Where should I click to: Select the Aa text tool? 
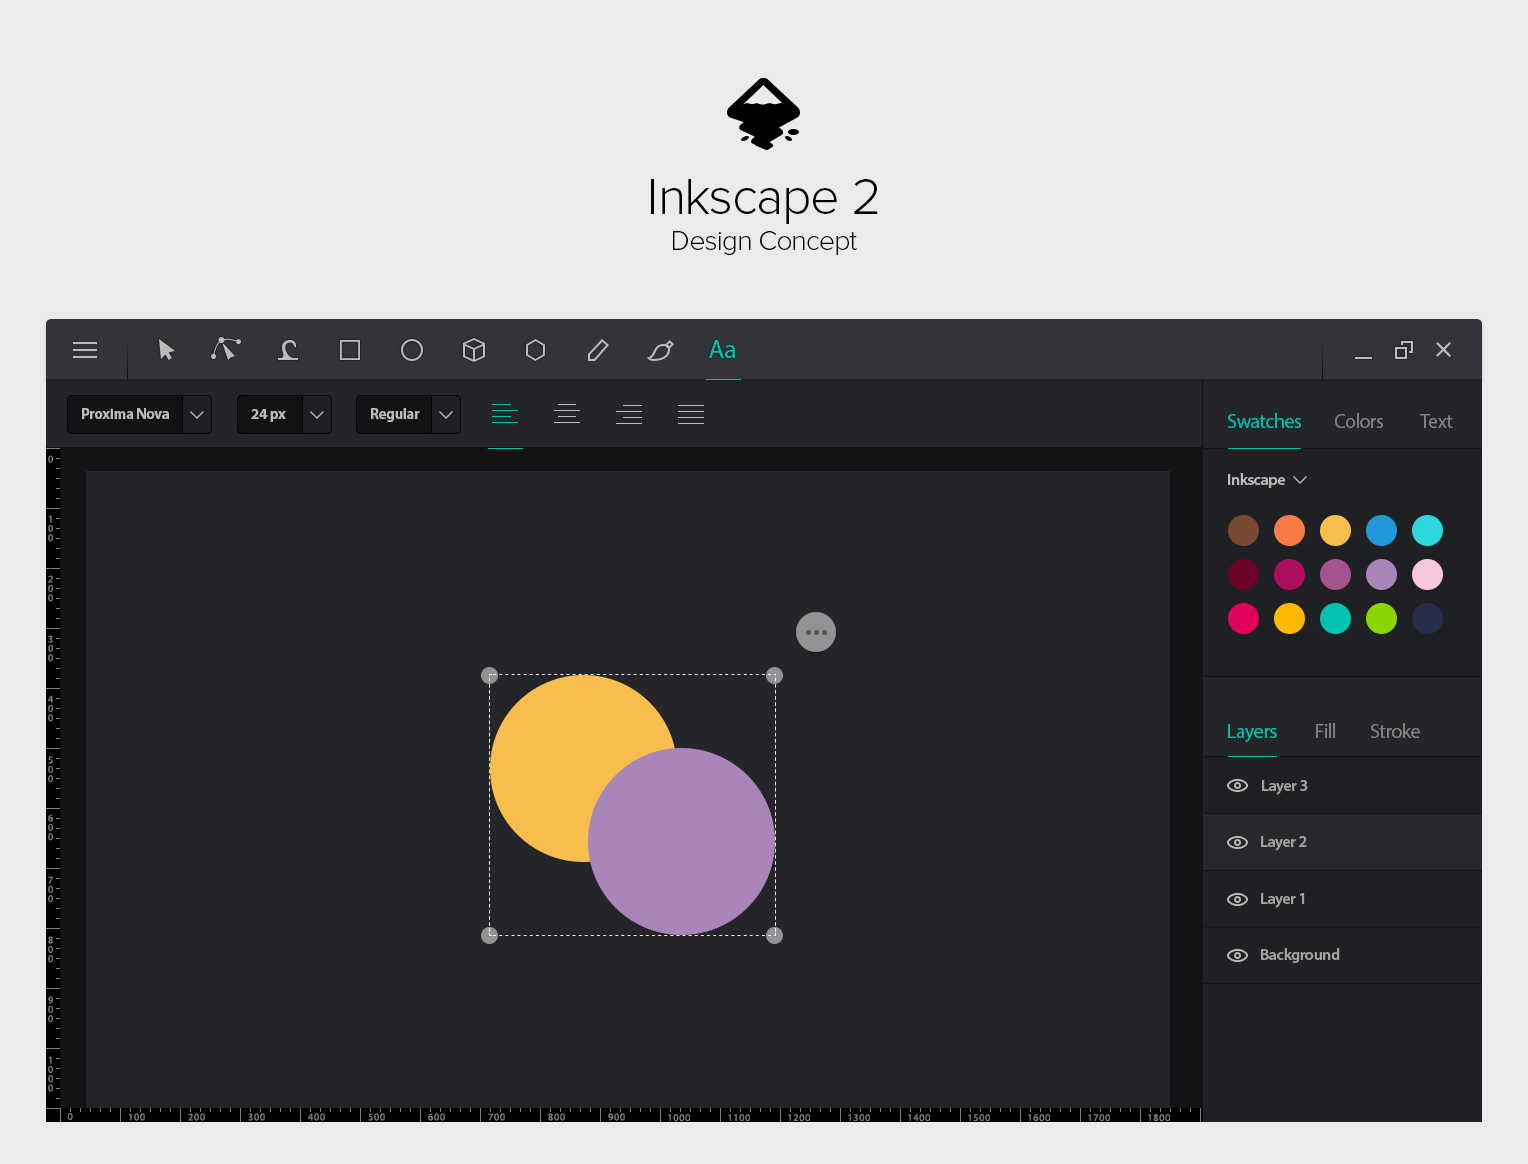722,350
